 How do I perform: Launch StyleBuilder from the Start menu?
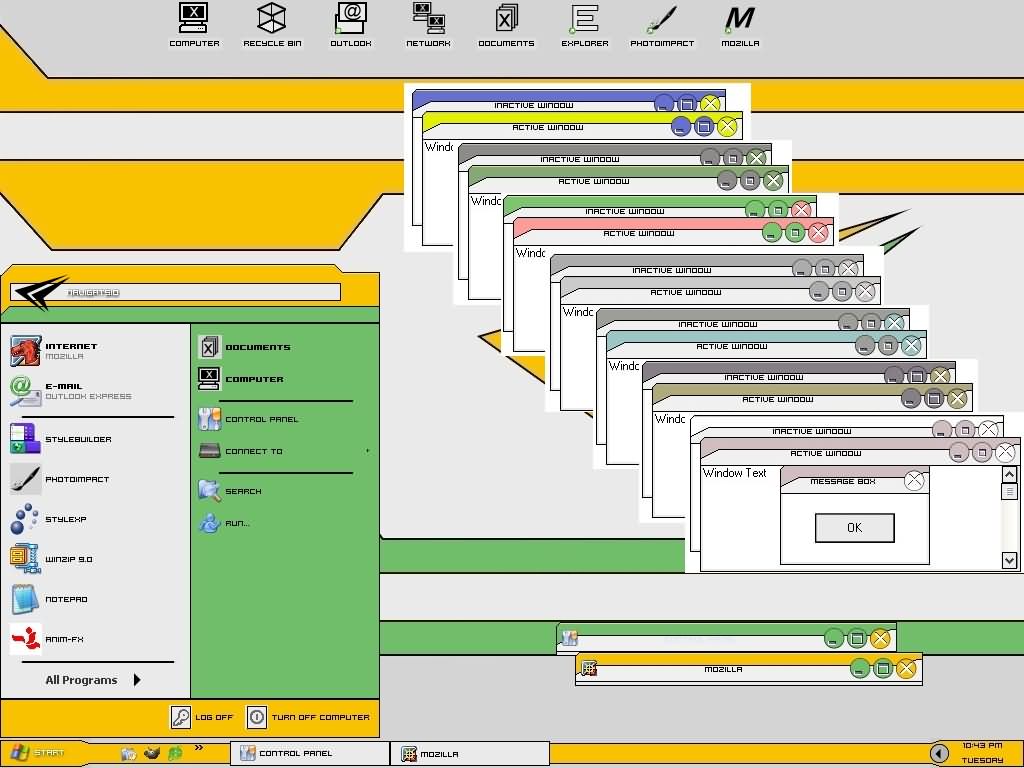(x=61, y=439)
